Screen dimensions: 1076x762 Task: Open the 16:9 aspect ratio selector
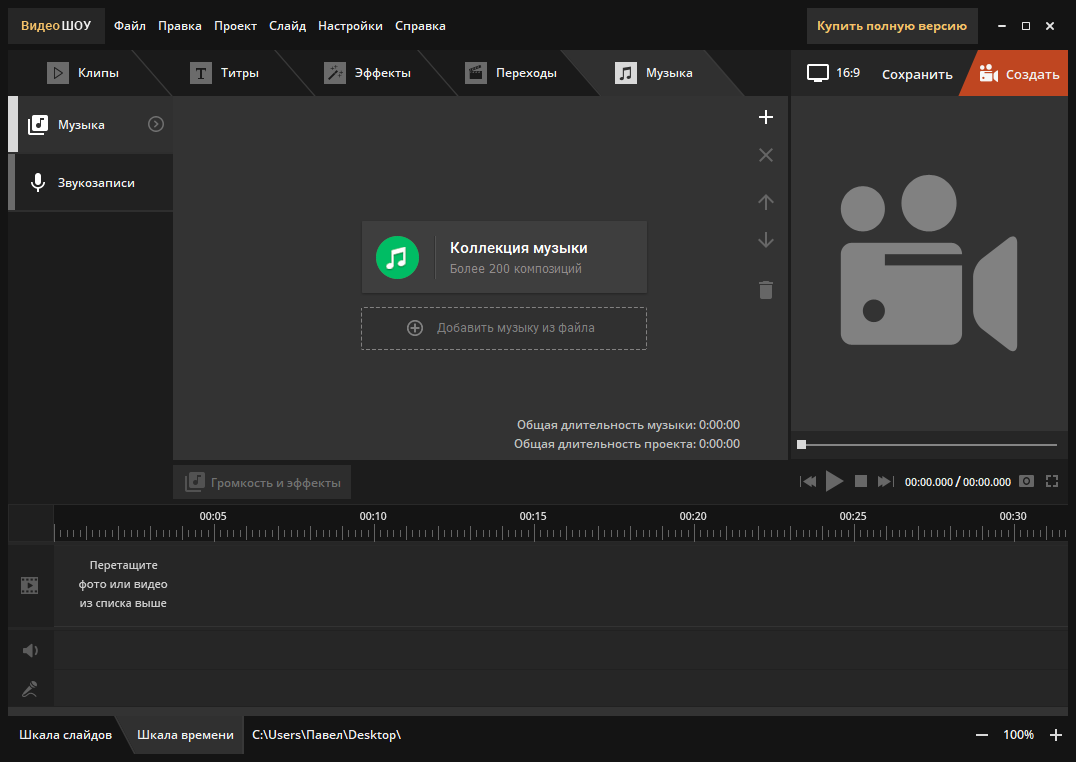click(x=833, y=73)
